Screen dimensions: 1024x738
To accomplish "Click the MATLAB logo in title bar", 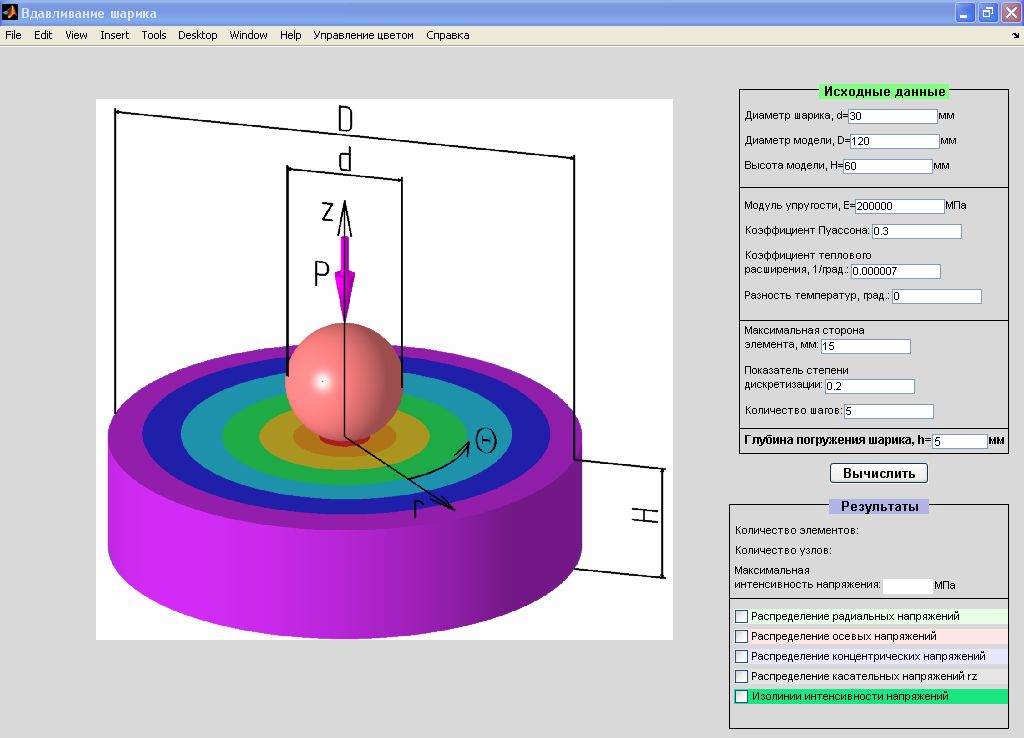I will point(10,13).
